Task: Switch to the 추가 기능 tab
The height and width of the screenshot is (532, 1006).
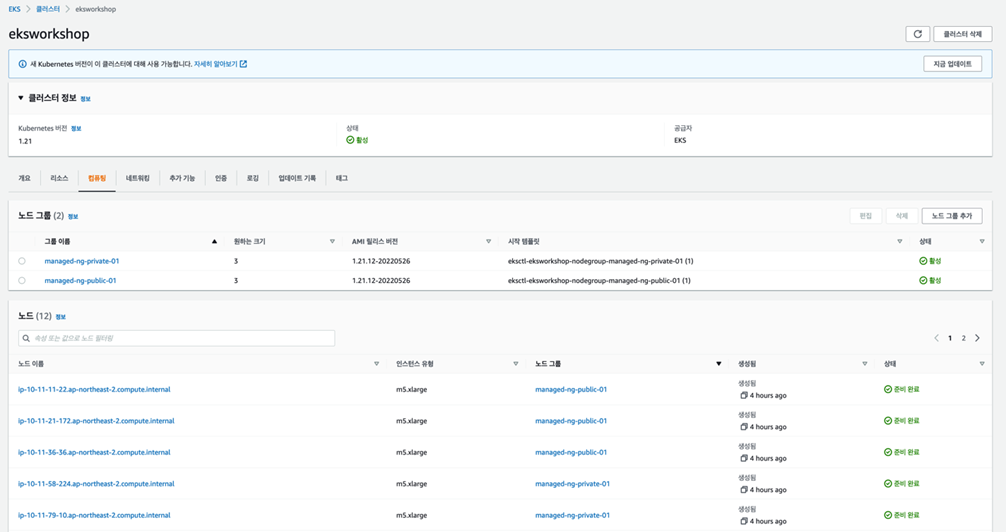Action: (182, 178)
